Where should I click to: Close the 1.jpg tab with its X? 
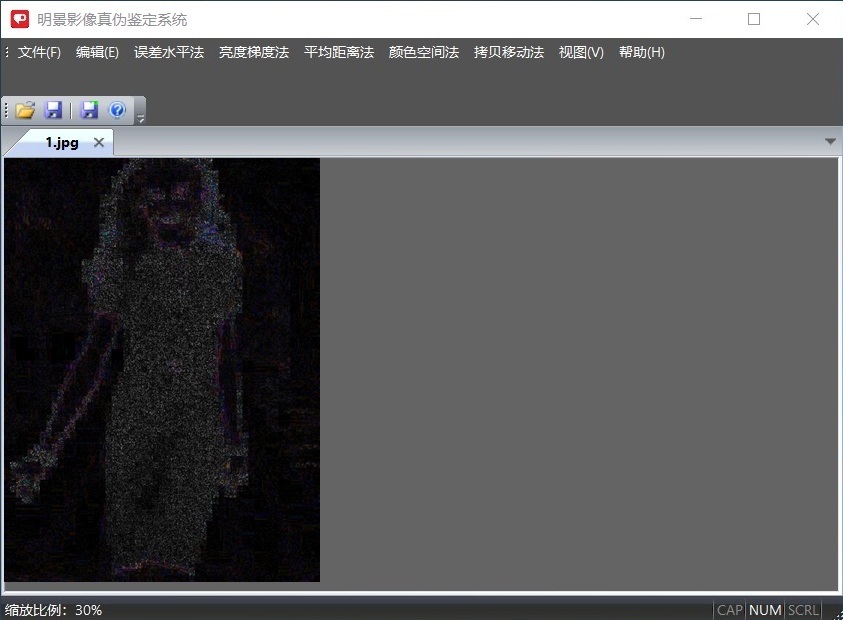99,142
